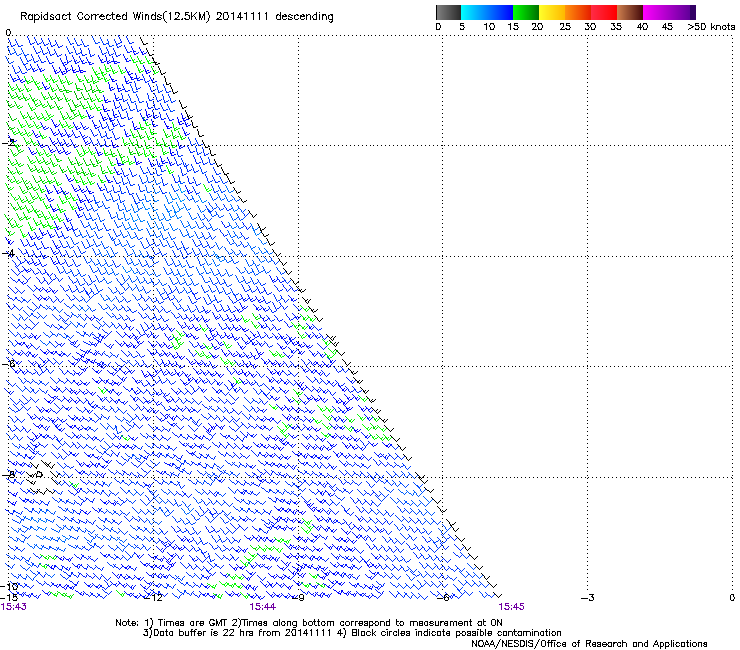Click the red 30-35 knots color segment

coord(604,12)
